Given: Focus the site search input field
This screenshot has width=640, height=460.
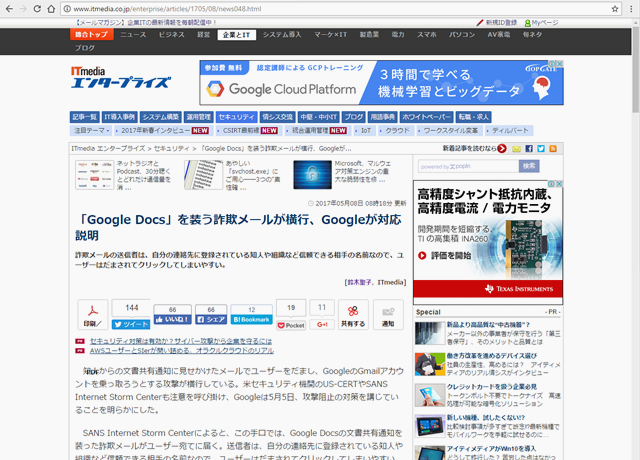Looking at the screenshot, I should coord(467,166).
